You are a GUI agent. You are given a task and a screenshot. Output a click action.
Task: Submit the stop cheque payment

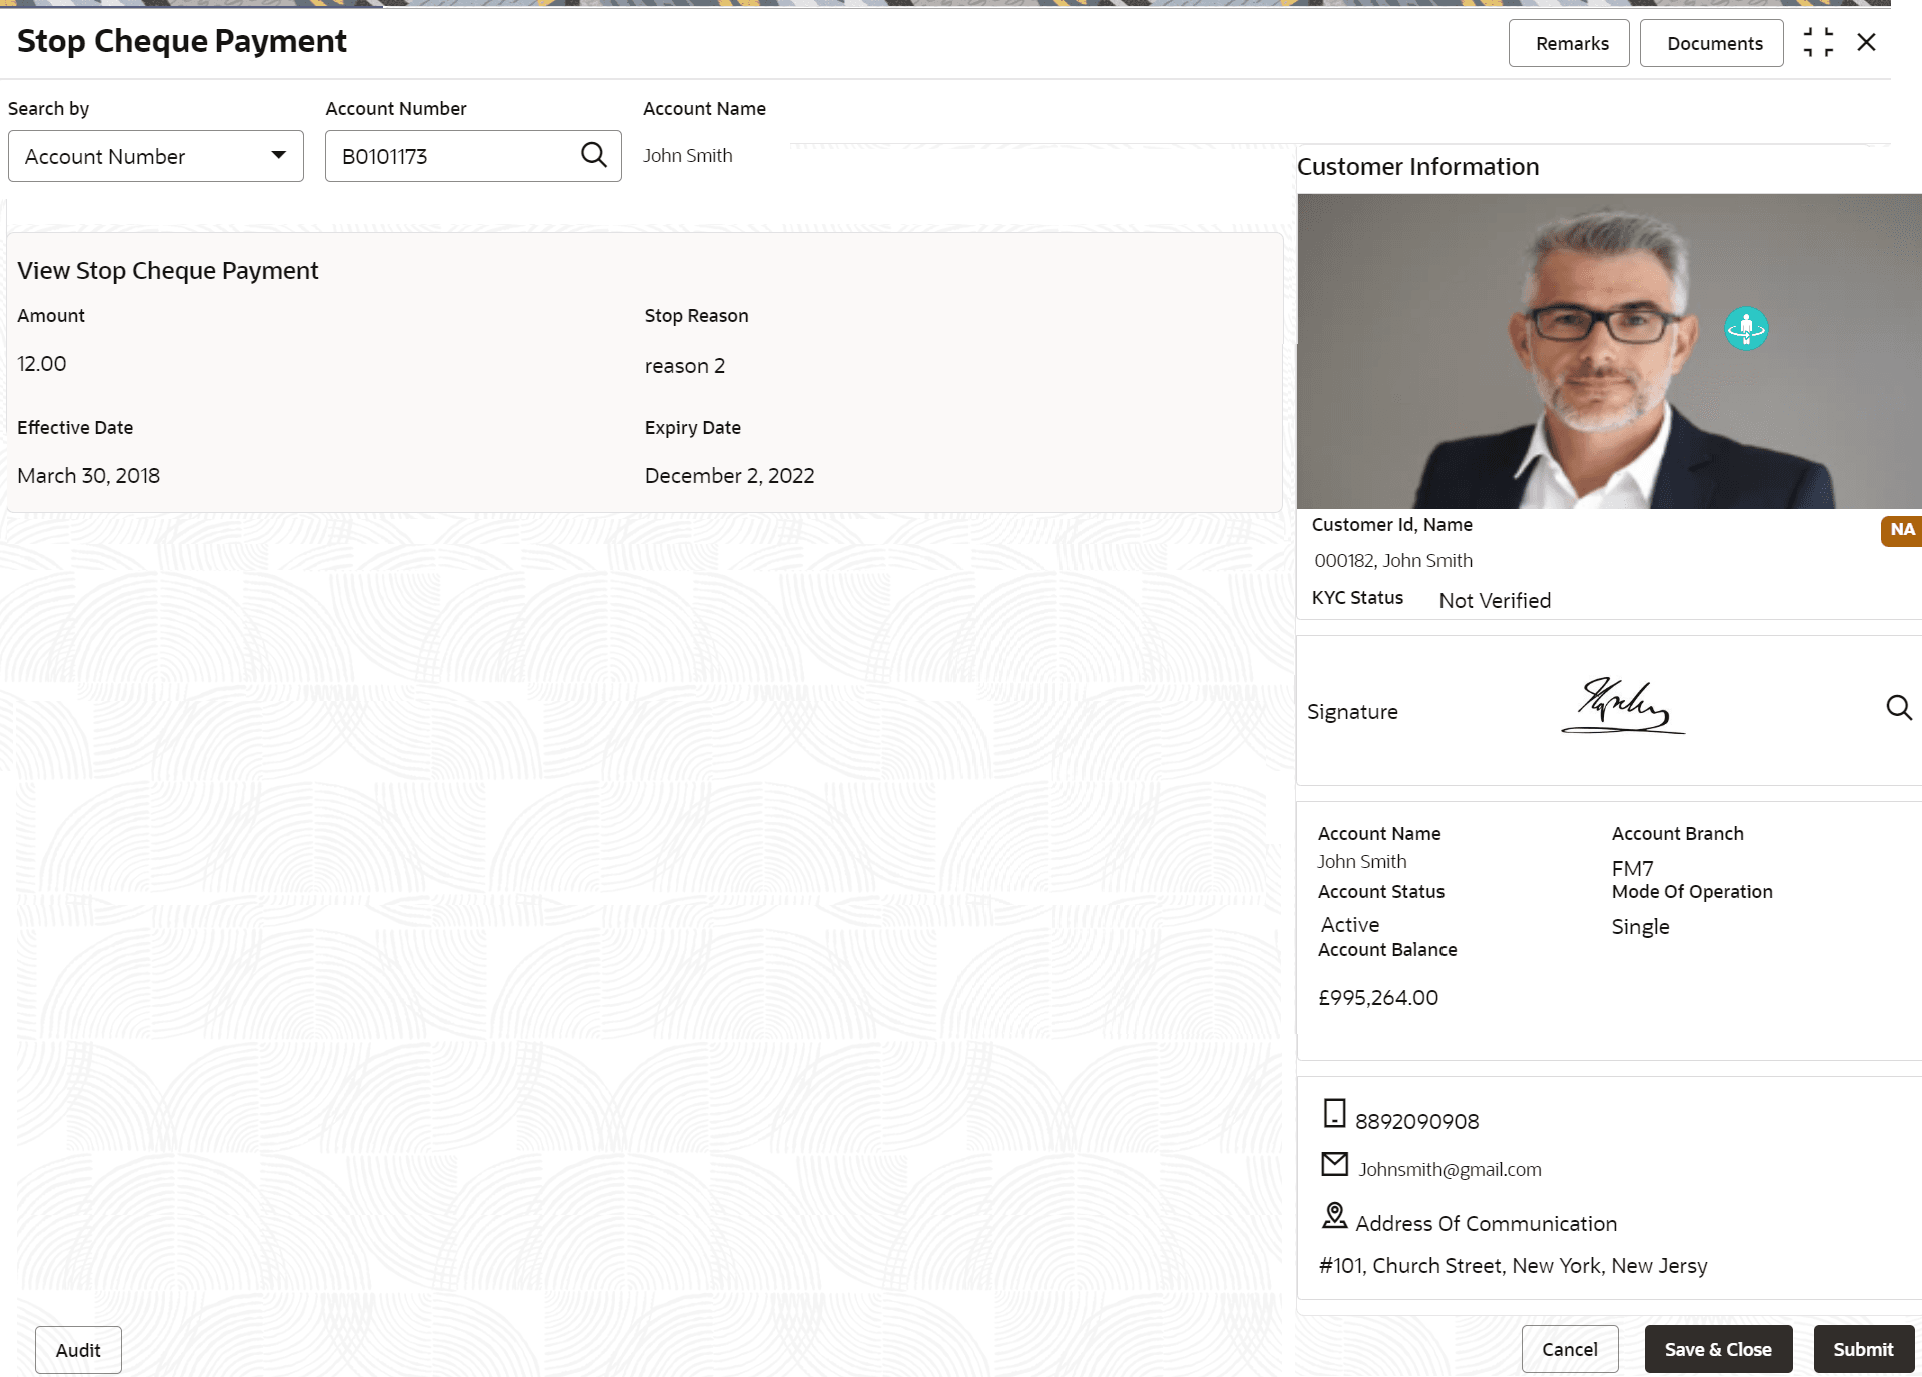click(1862, 1349)
